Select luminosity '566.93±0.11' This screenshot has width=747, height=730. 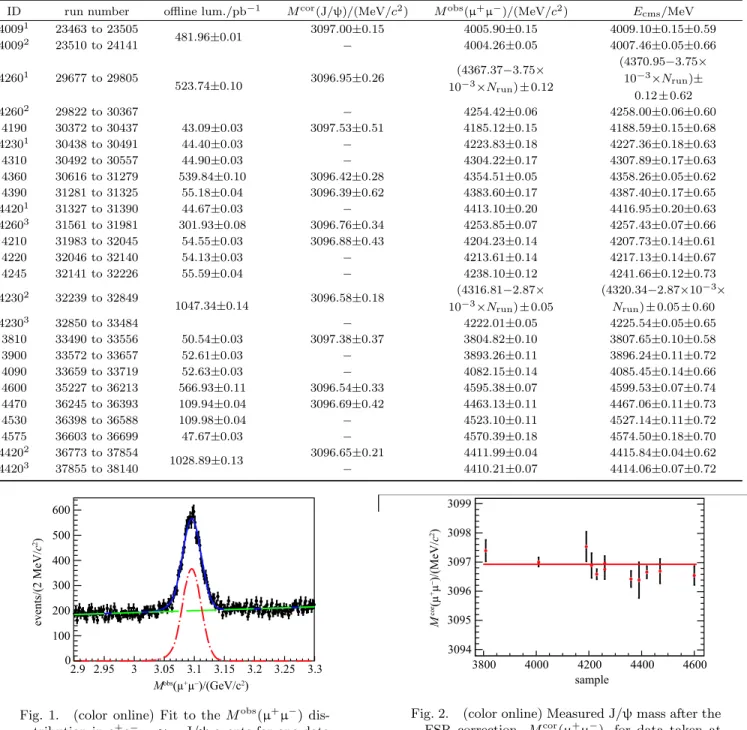click(x=212, y=388)
